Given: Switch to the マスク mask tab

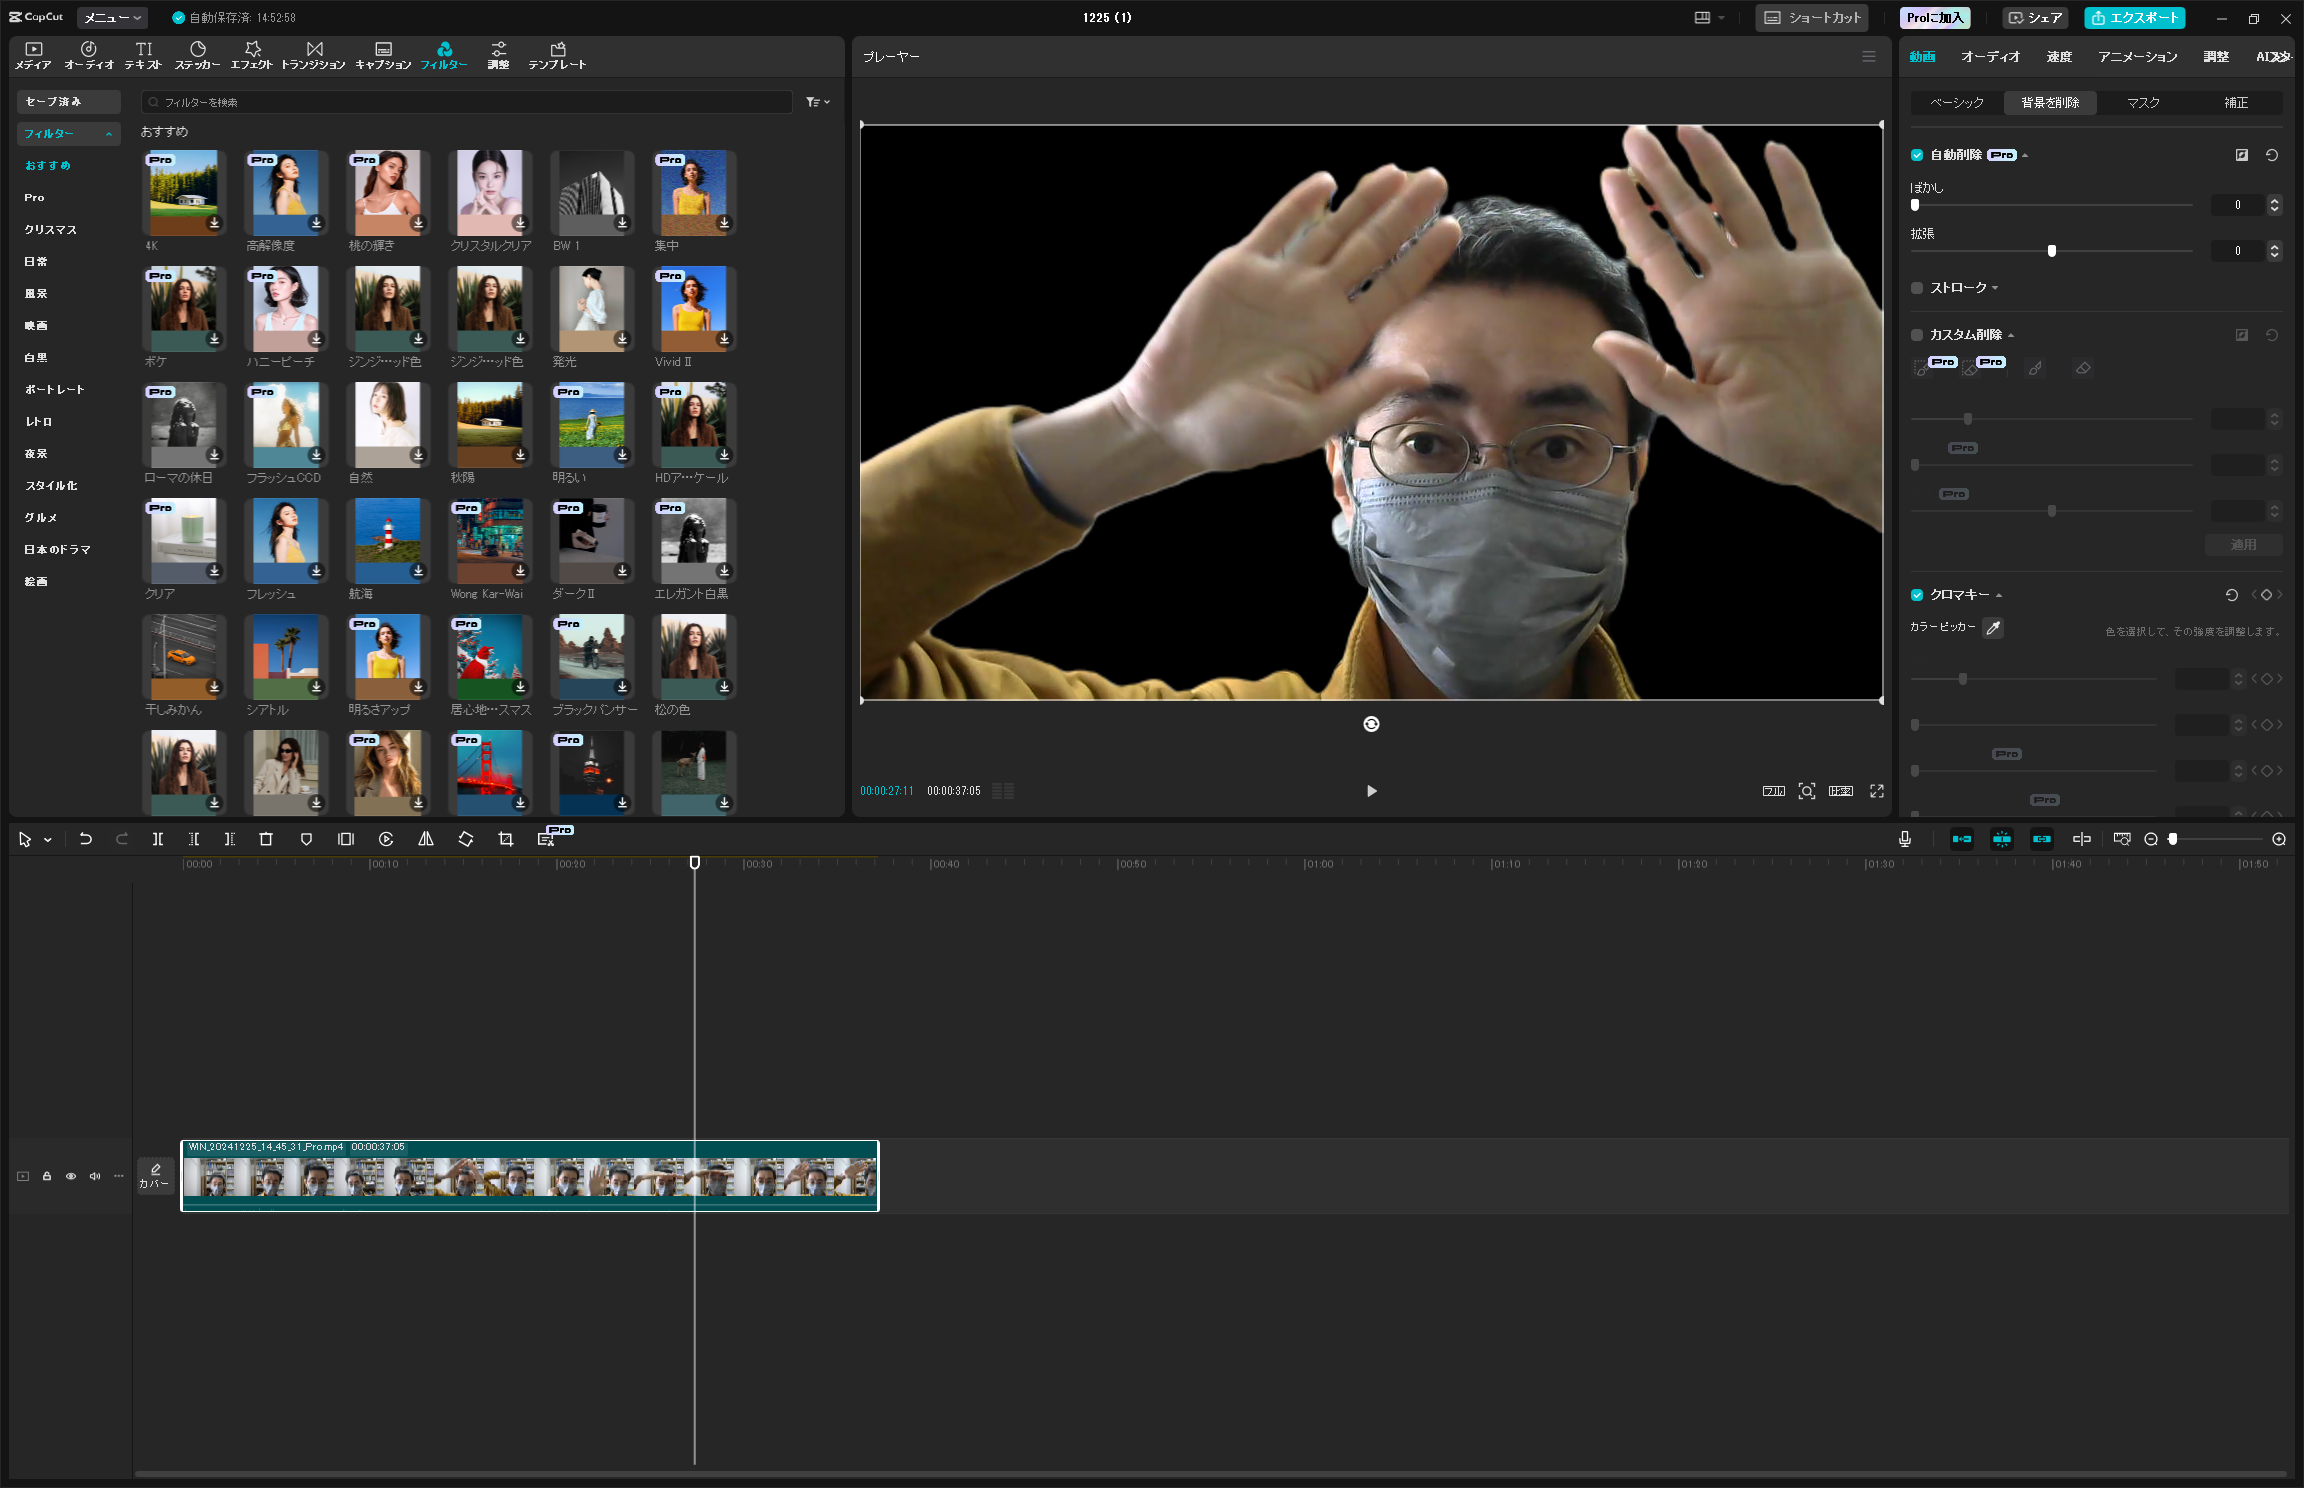Looking at the screenshot, I should click(x=2142, y=103).
